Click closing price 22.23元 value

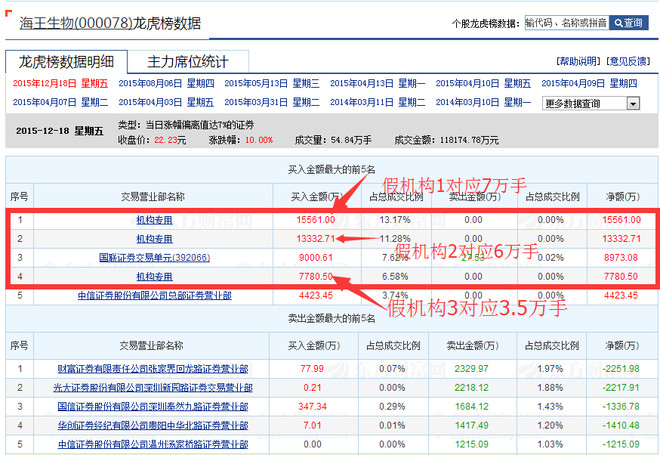tap(170, 140)
